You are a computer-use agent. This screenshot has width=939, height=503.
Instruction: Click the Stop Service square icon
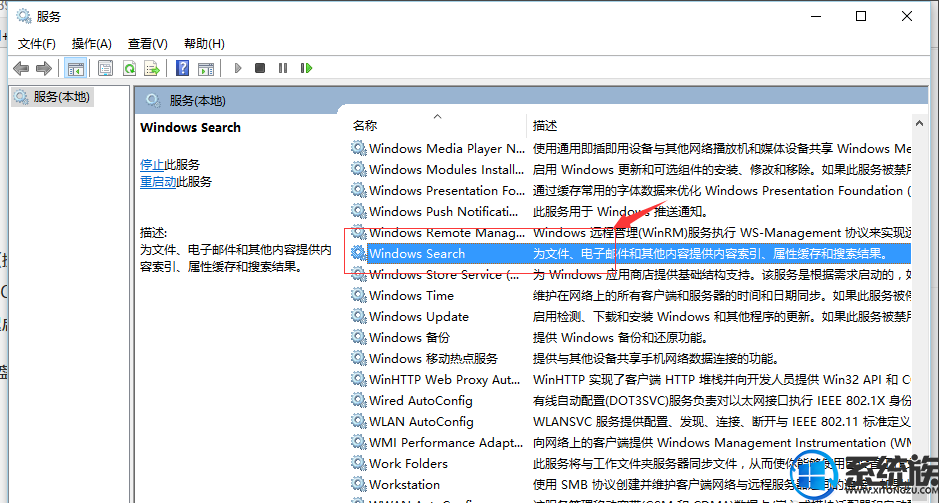pyautogui.click(x=260, y=68)
